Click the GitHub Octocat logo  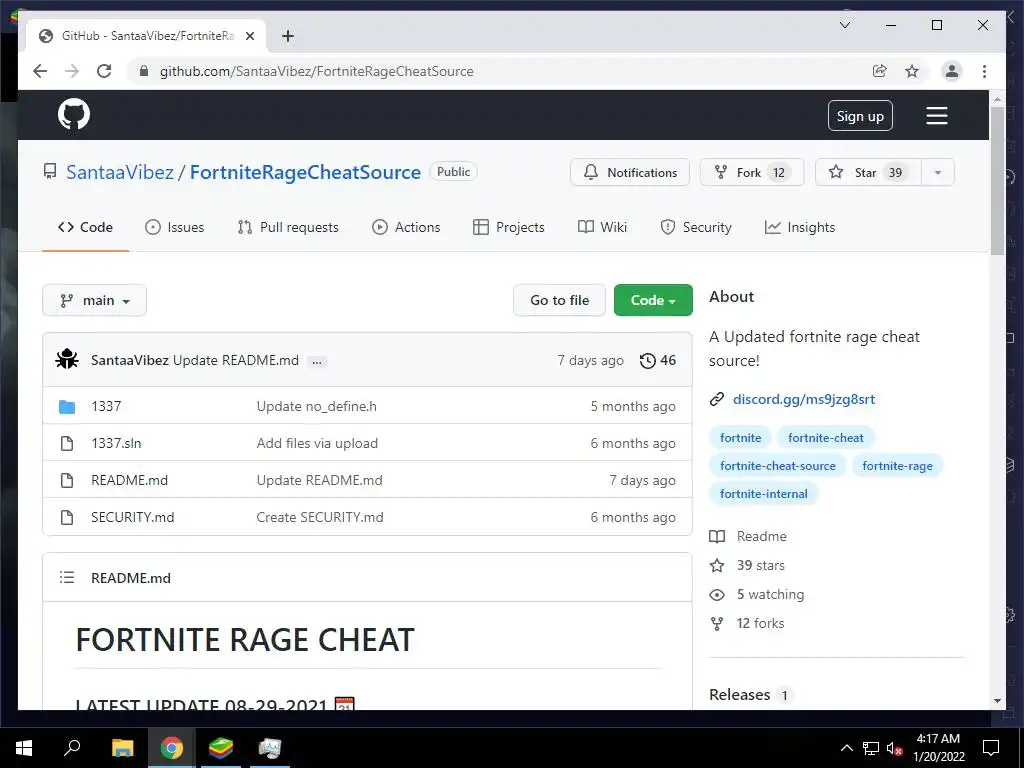(x=74, y=114)
